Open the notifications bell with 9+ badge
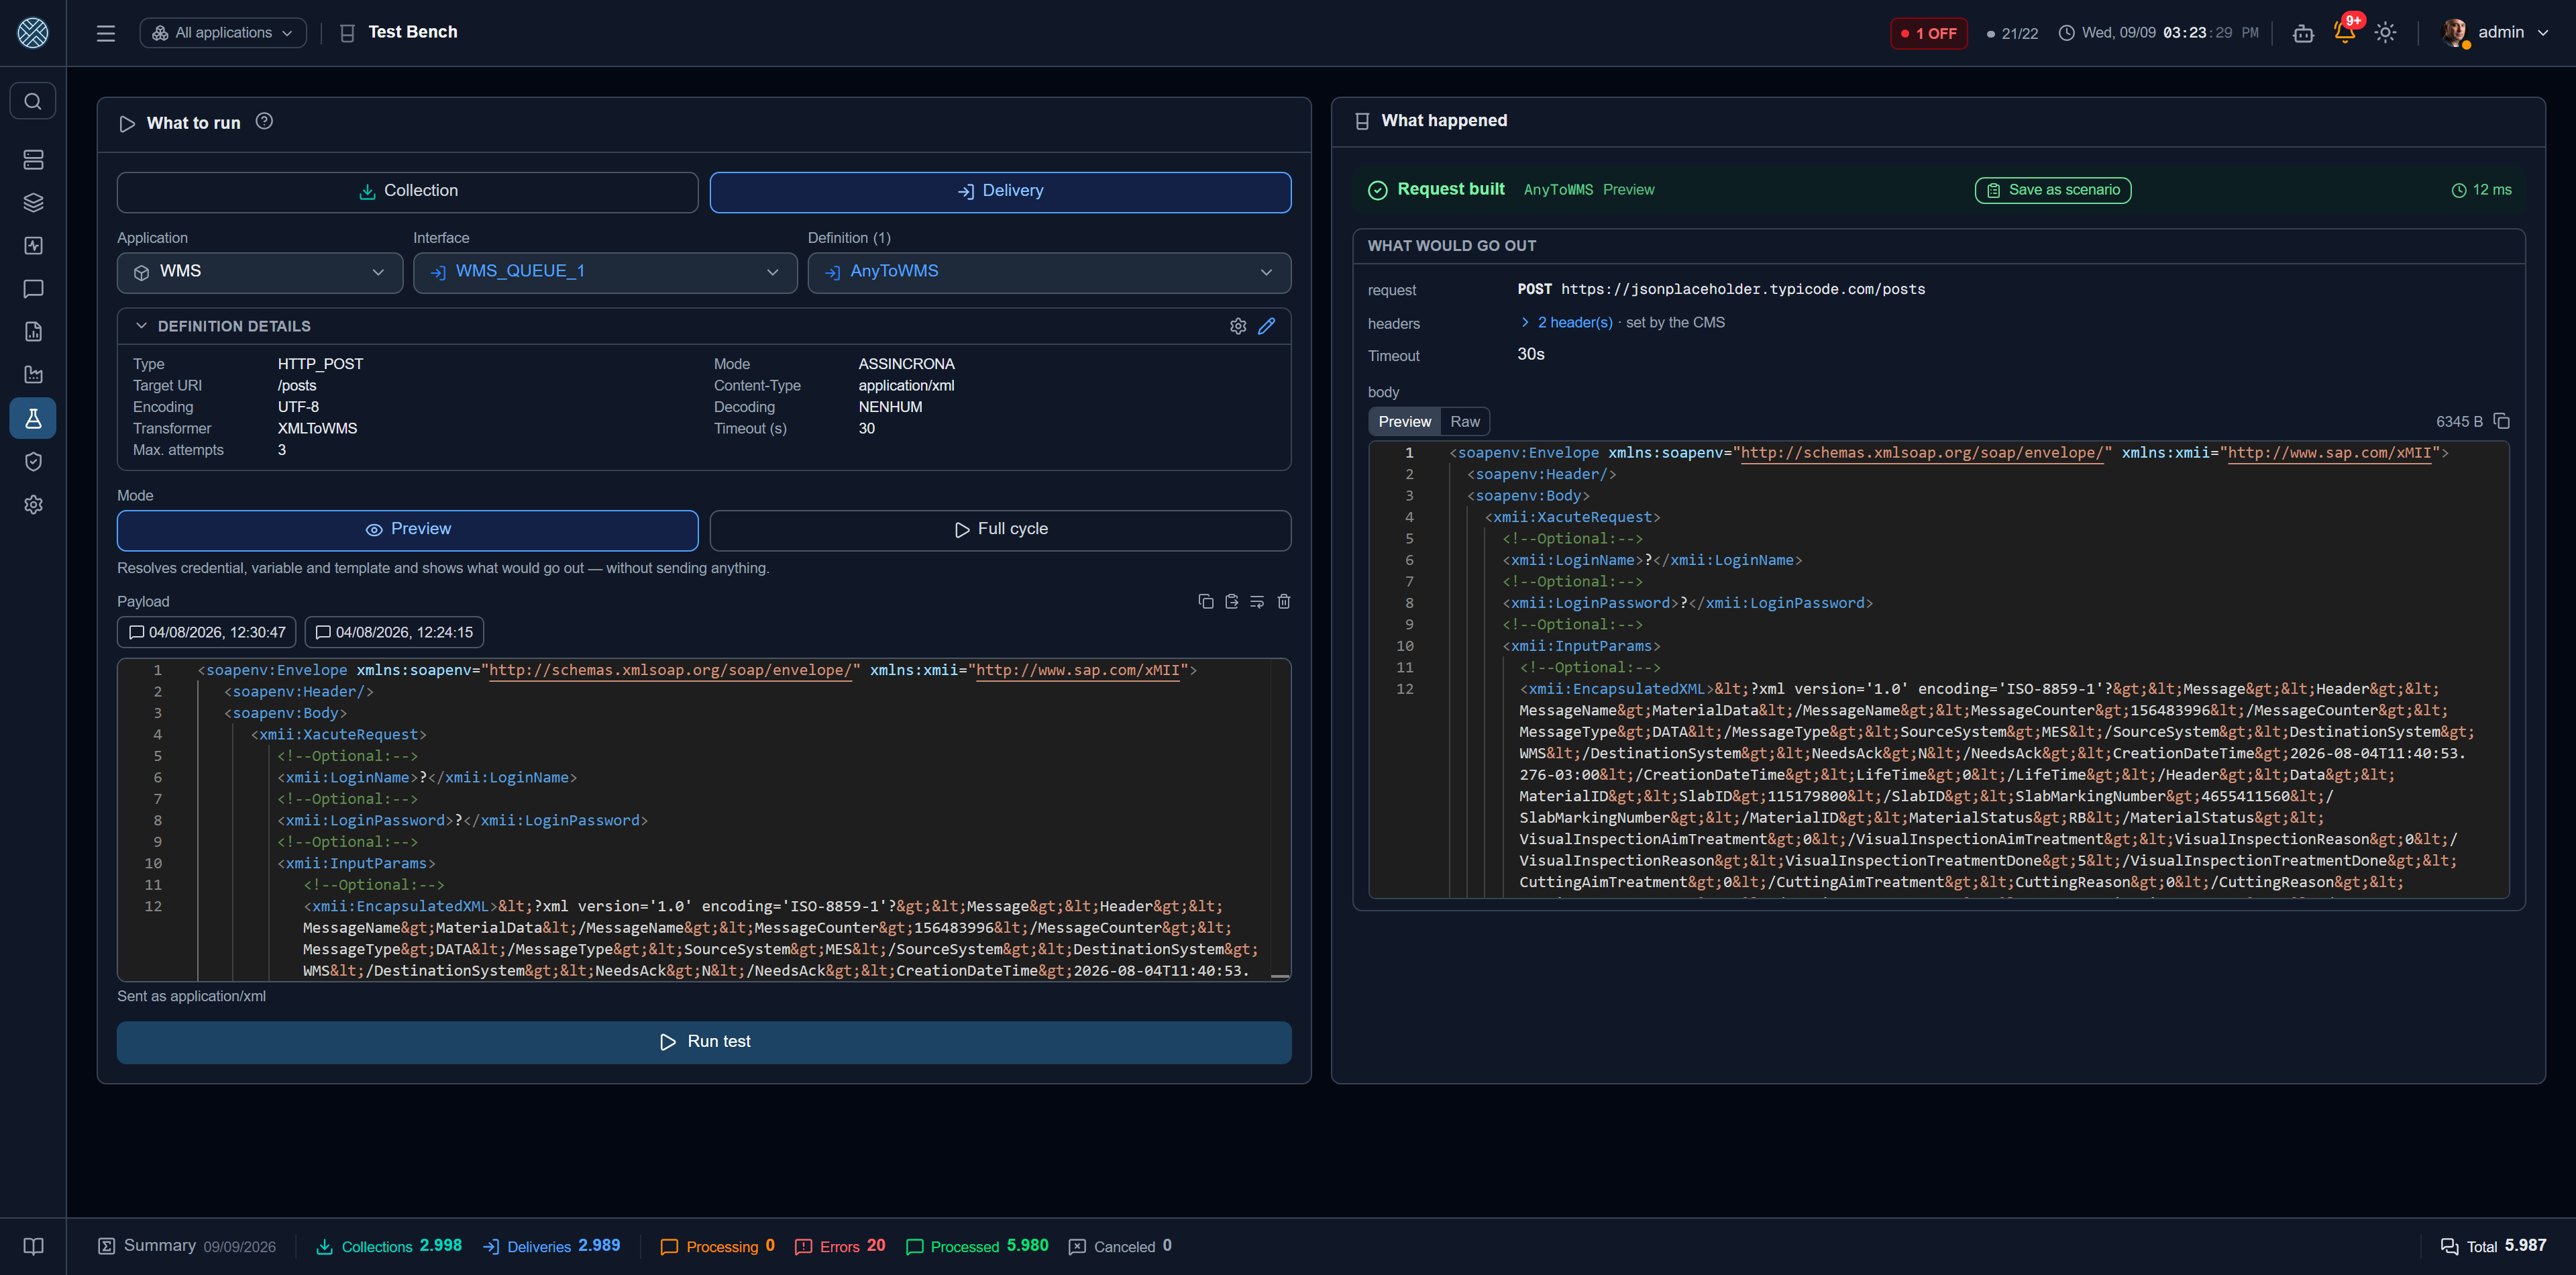The image size is (2576, 1275). [2345, 32]
